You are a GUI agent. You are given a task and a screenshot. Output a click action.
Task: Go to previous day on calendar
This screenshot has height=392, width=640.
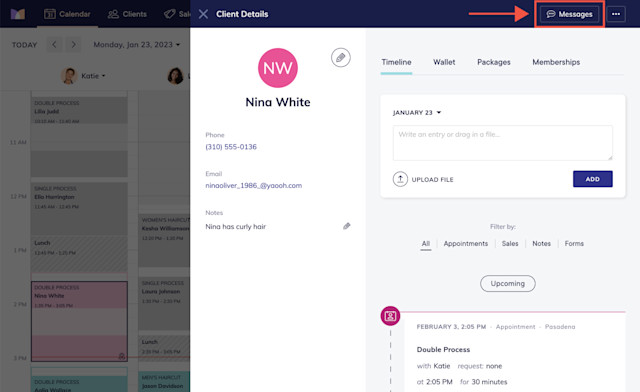coord(54,45)
